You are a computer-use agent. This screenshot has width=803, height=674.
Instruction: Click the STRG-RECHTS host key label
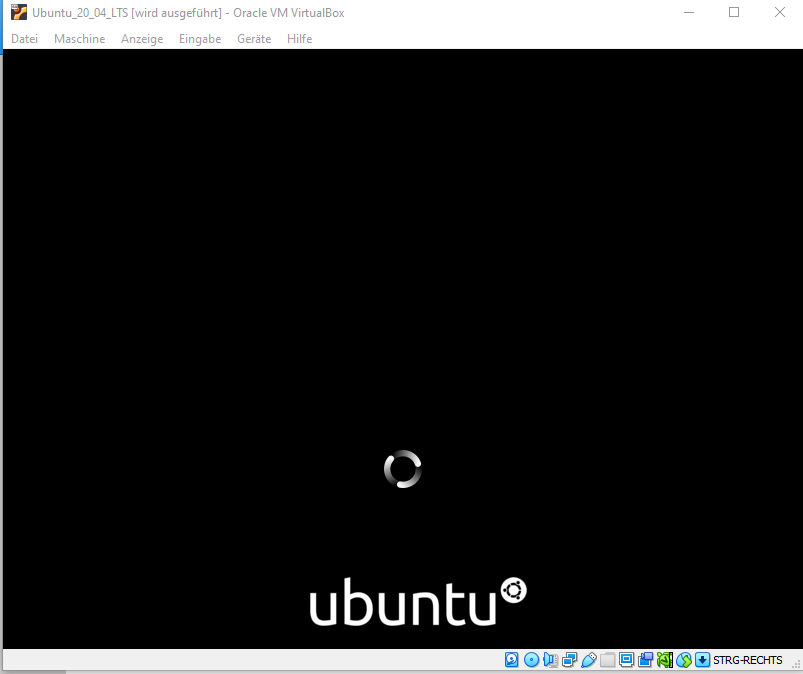coord(748,660)
